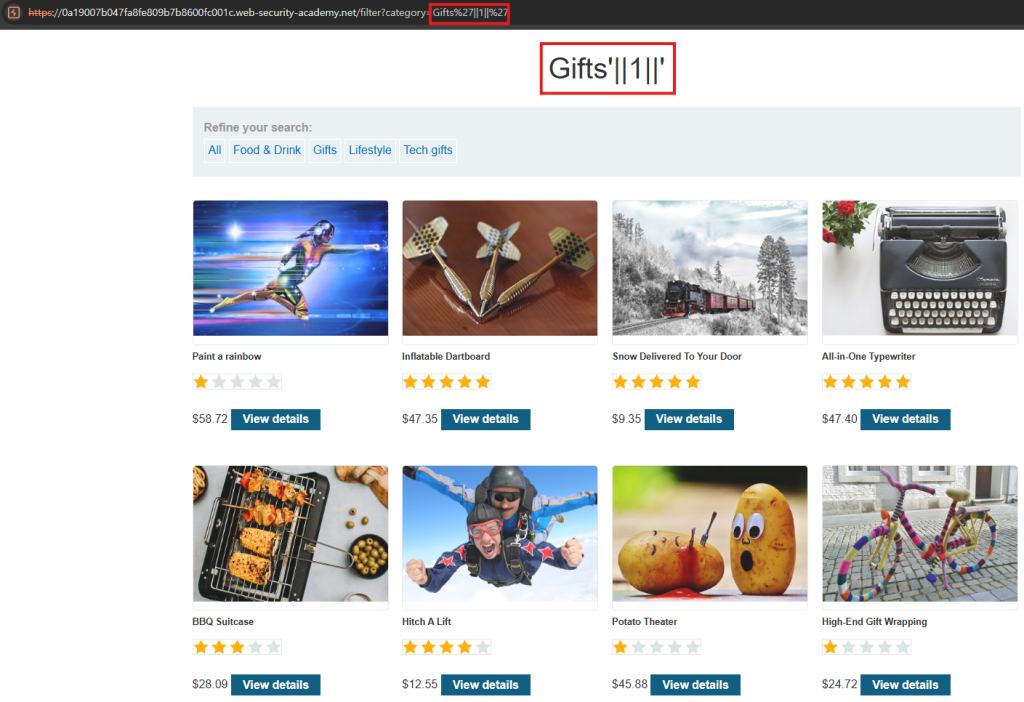Click the skydiving Hitch A Lift image
The width and height of the screenshot is (1024, 702).
tap(500, 534)
